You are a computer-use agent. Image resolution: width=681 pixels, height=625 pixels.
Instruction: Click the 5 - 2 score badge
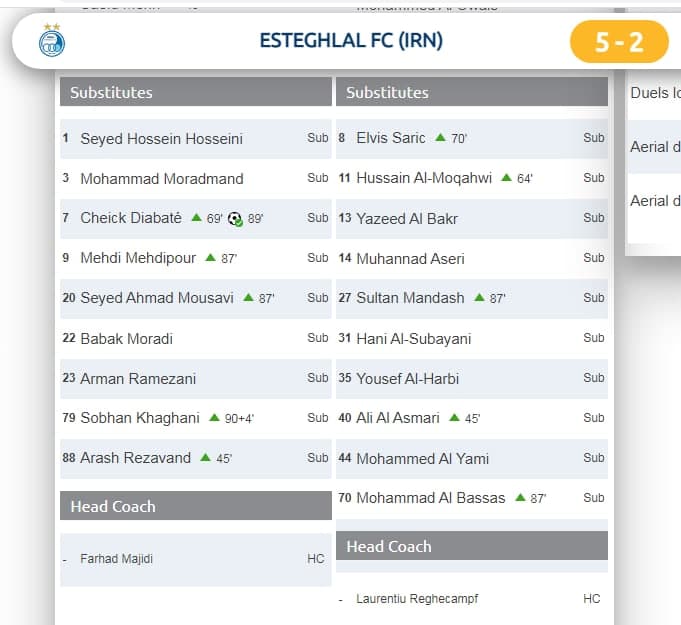click(618, 42)
